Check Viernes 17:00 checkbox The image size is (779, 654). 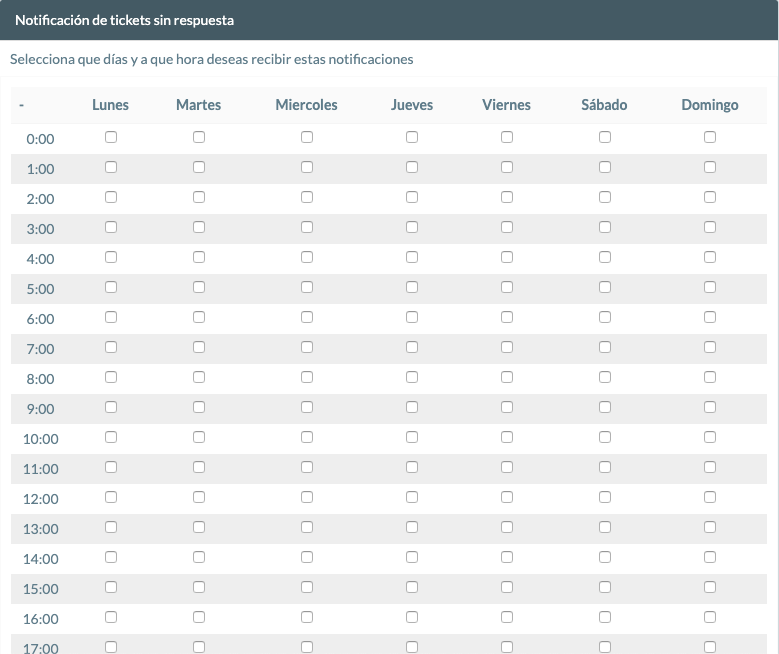(506, 647)
